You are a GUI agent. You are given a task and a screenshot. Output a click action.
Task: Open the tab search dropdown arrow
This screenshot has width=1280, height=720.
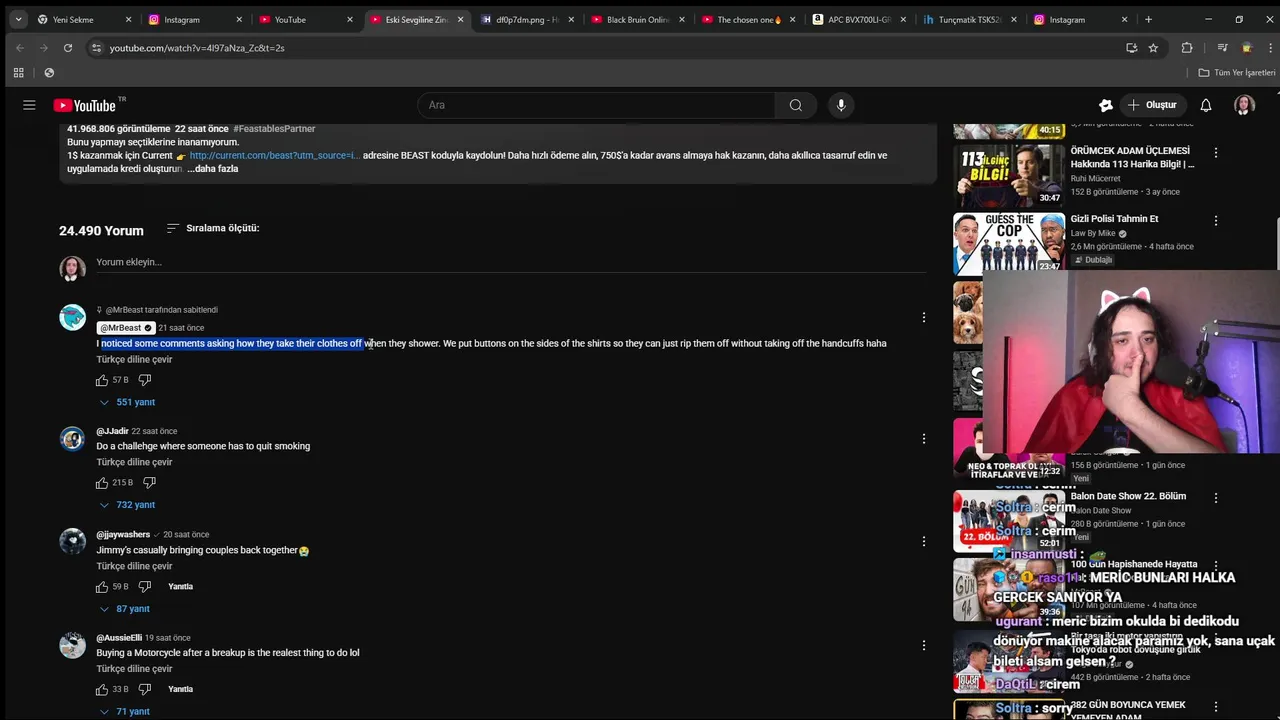(x=18, y=19)
